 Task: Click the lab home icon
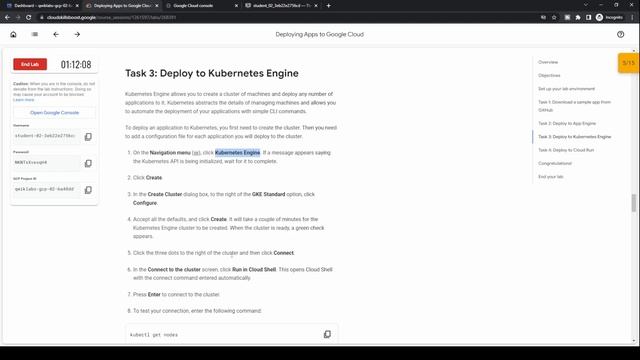pos(13,34)
